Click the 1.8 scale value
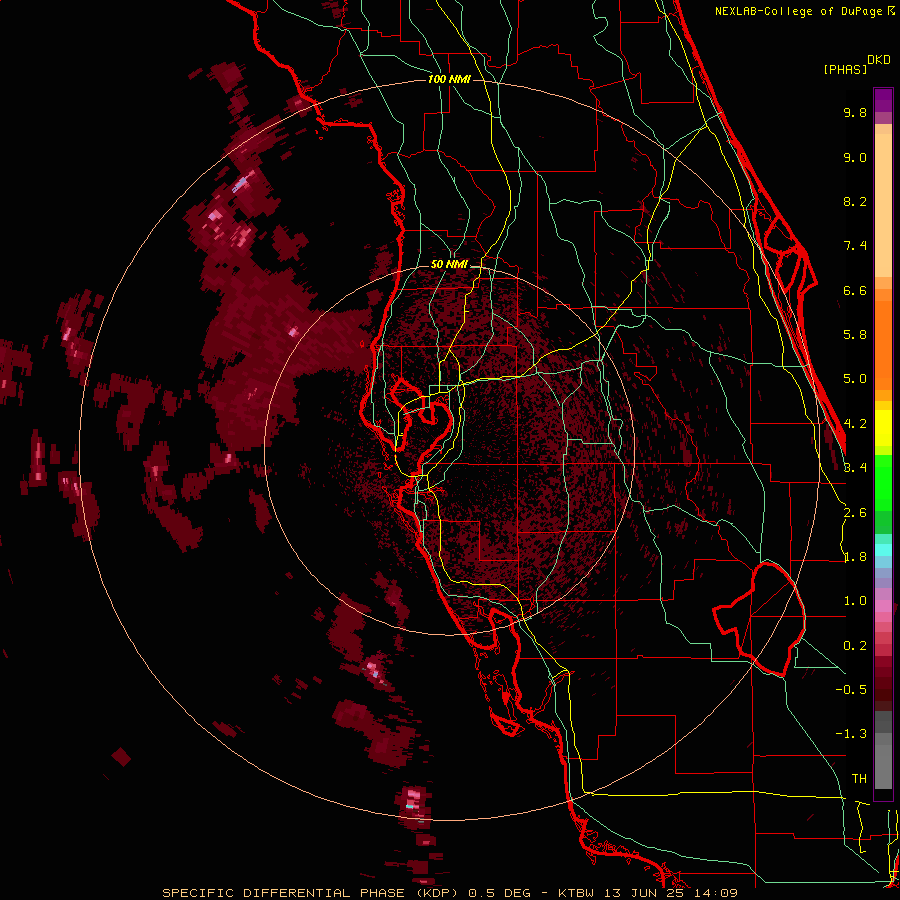 coord(855,557)
